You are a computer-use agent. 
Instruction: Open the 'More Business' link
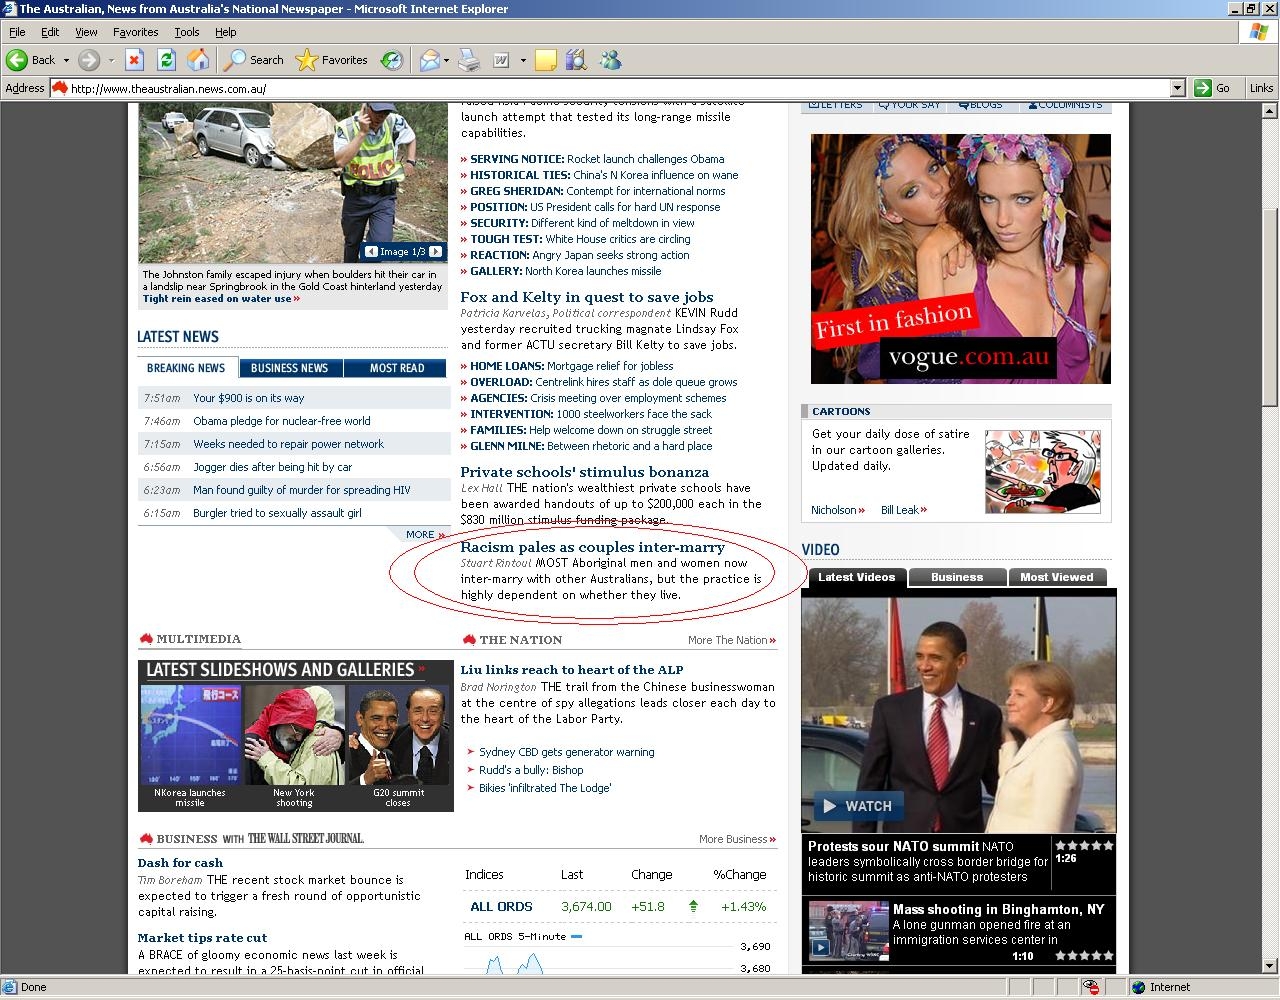click(x=737, y=839)
